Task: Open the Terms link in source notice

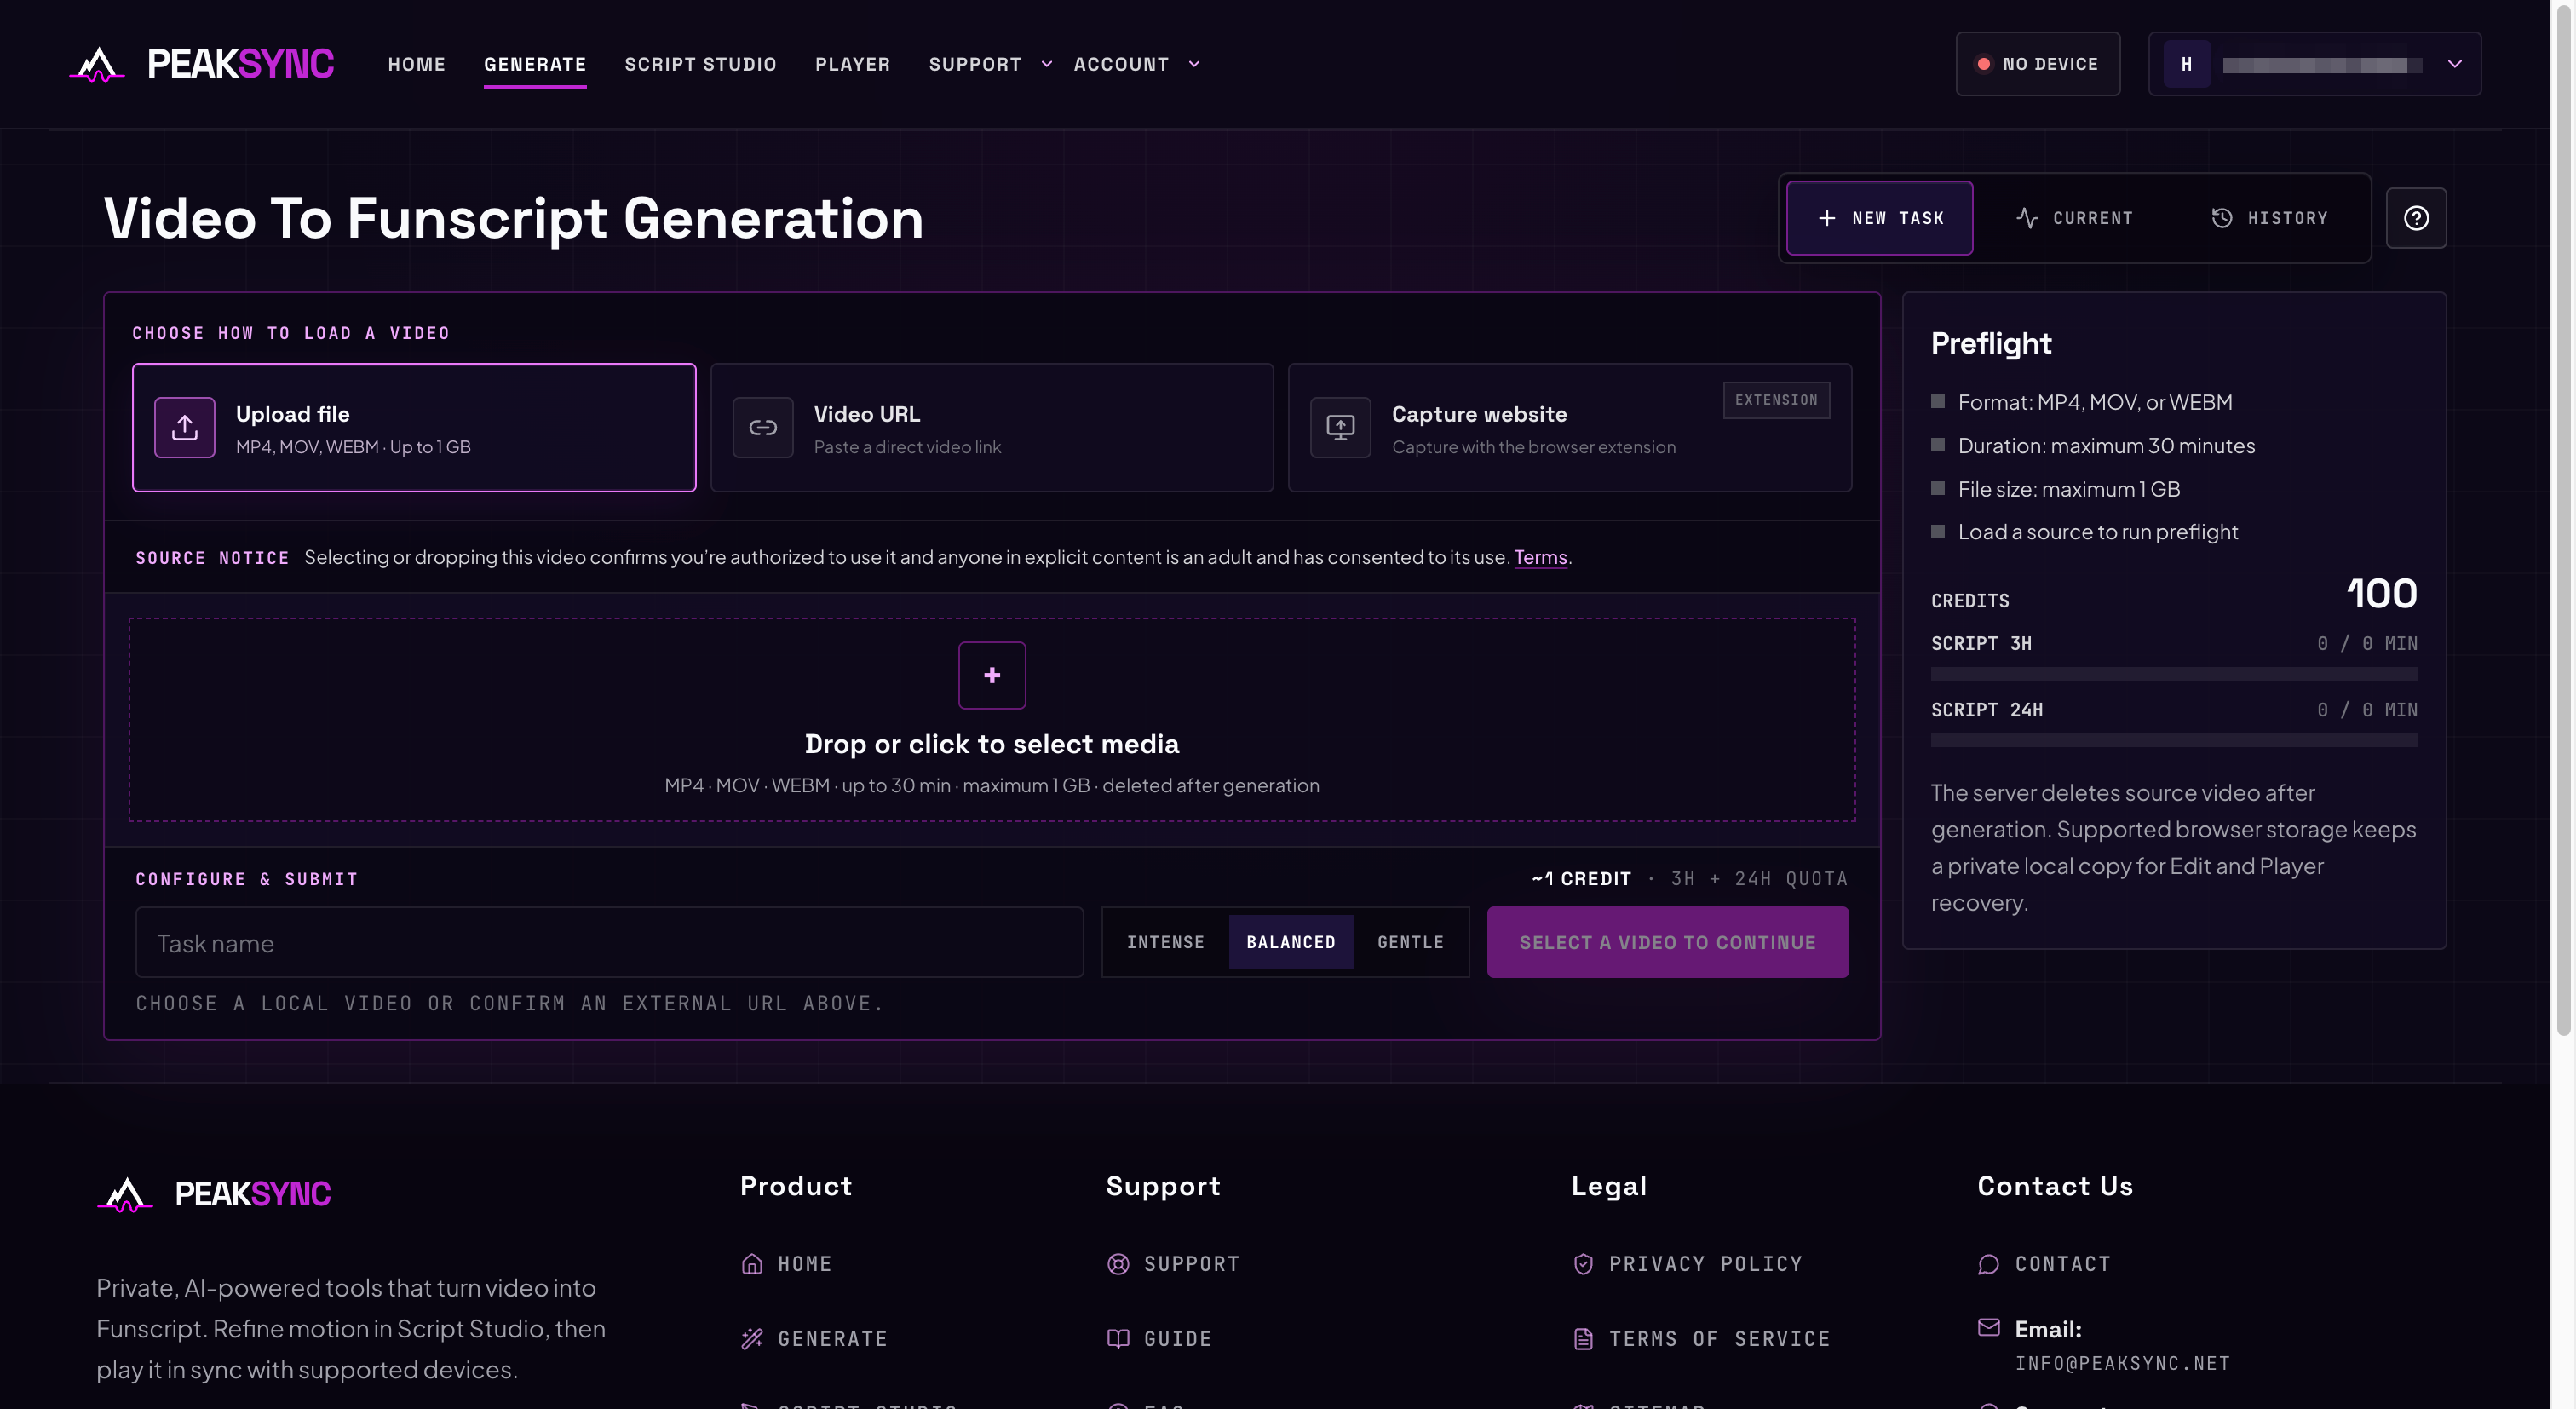Action: coord(1540,557)
